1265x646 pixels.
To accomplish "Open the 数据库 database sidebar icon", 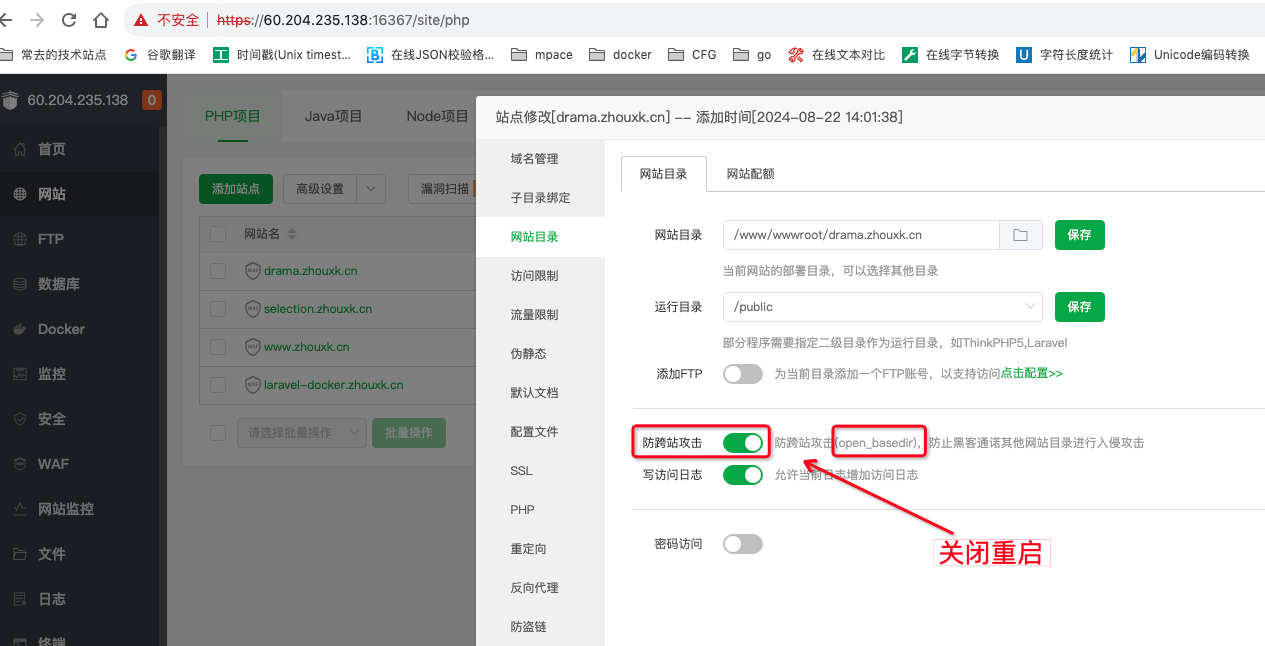I will tap(20, 284).
